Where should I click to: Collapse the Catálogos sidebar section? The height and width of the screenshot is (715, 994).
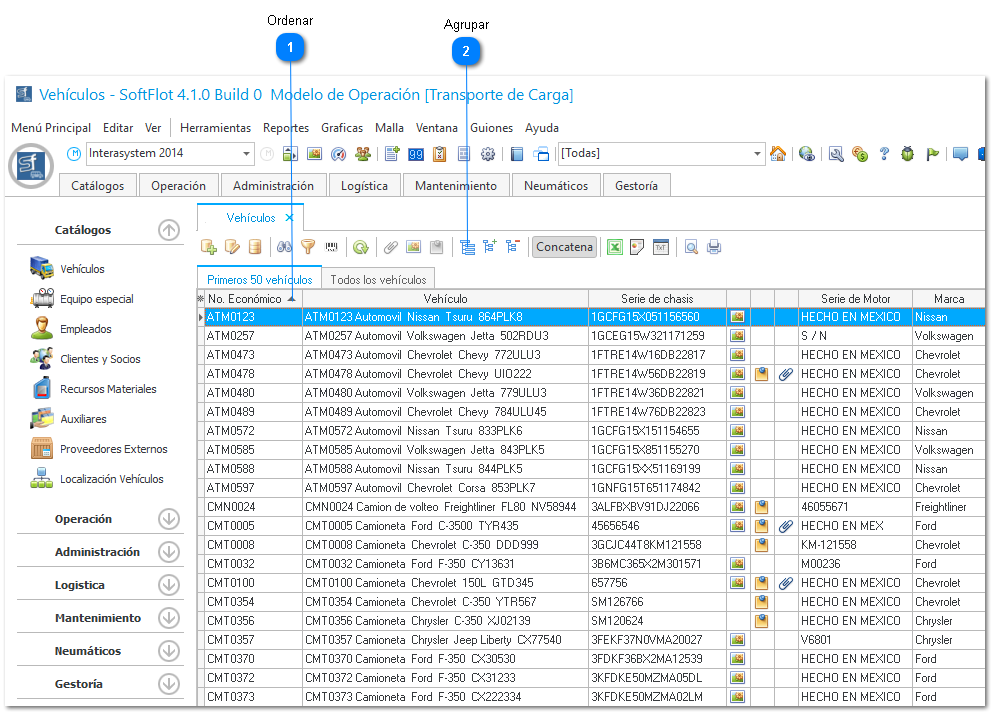click(x=168, y=230)
